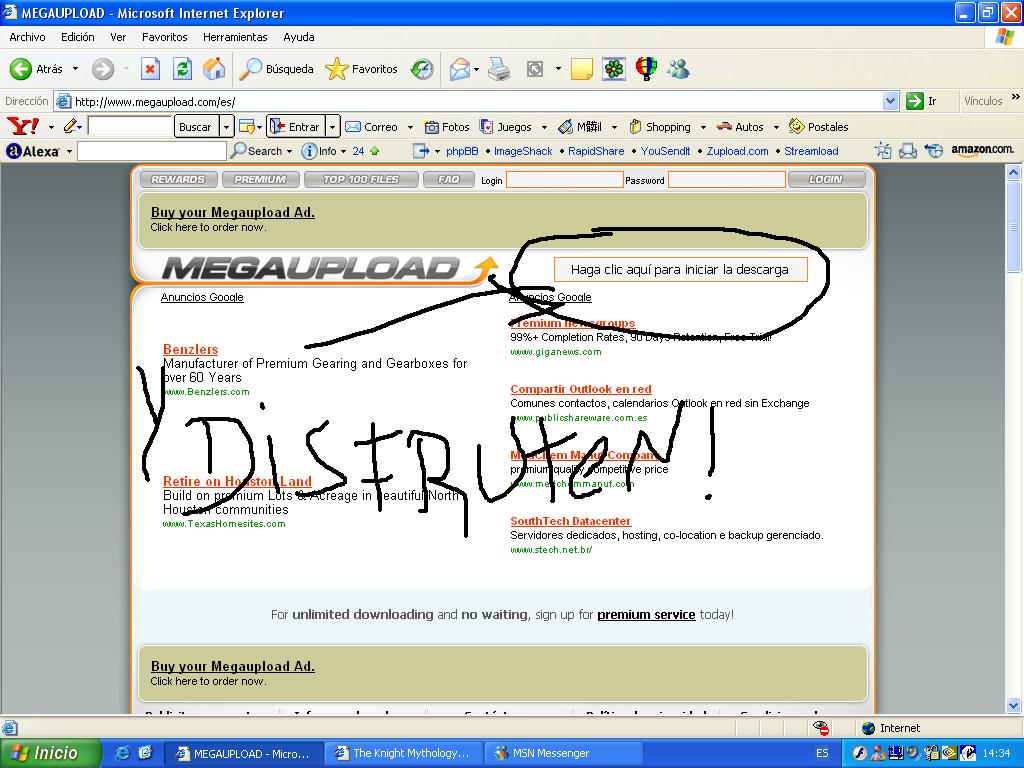Expand the Correo dropdown arrow
1024x768 pixels.
[410, 127]
